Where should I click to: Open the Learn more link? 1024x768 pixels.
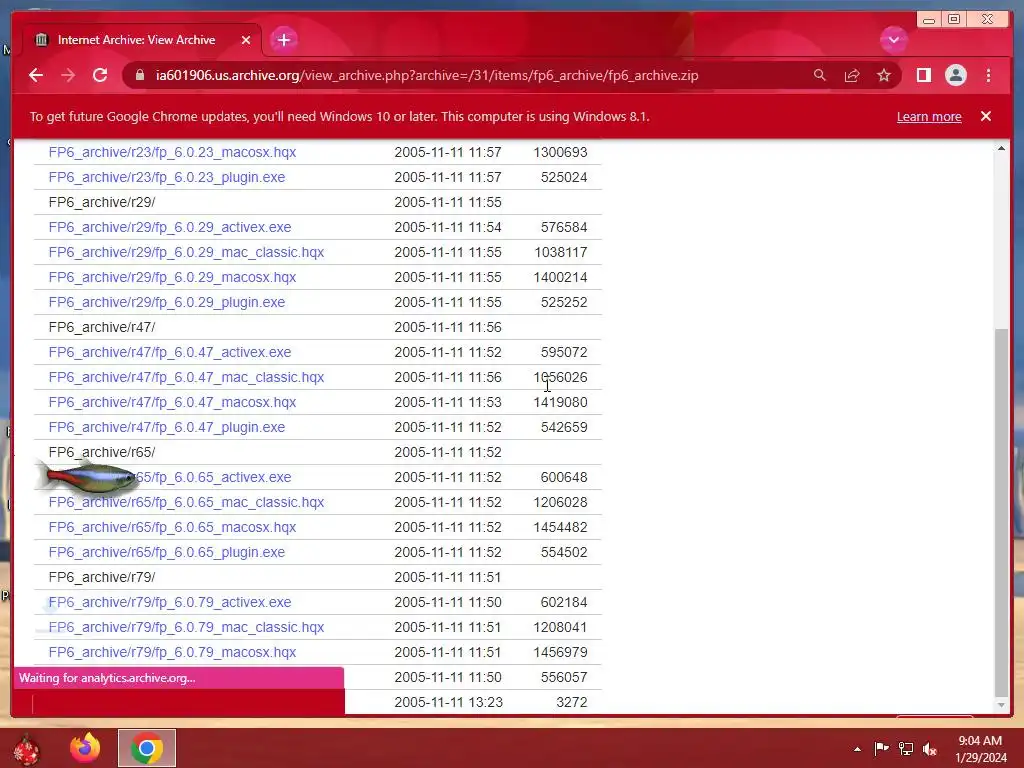[x=929, y=116]
